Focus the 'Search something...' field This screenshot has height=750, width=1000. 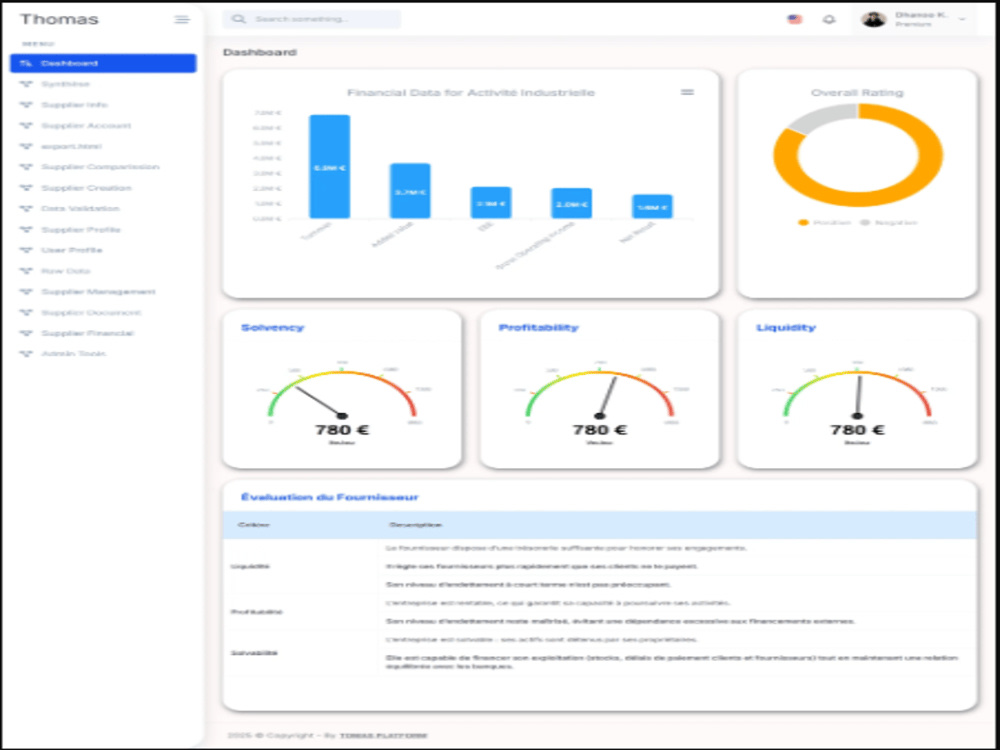(312, 19)
